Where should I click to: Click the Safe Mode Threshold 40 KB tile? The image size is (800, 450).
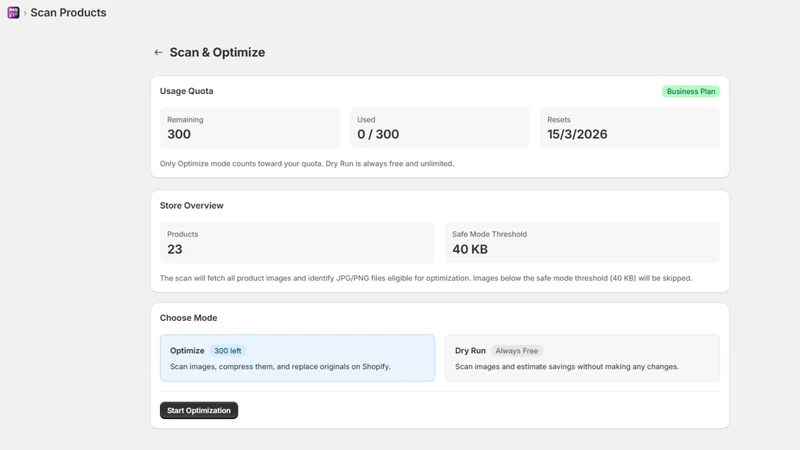582,242
